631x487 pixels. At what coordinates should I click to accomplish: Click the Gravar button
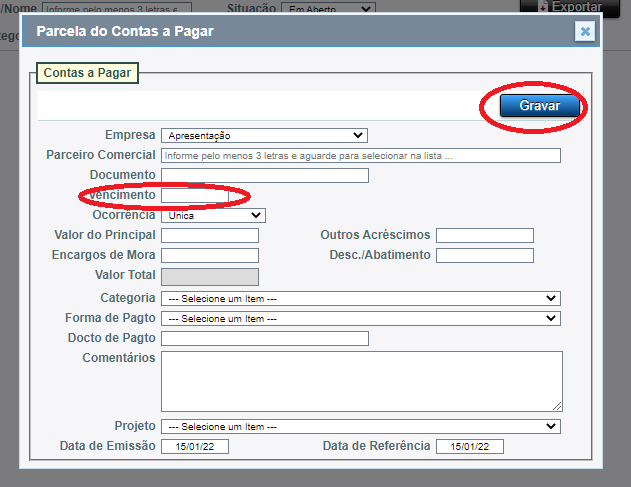pos(540,106)
